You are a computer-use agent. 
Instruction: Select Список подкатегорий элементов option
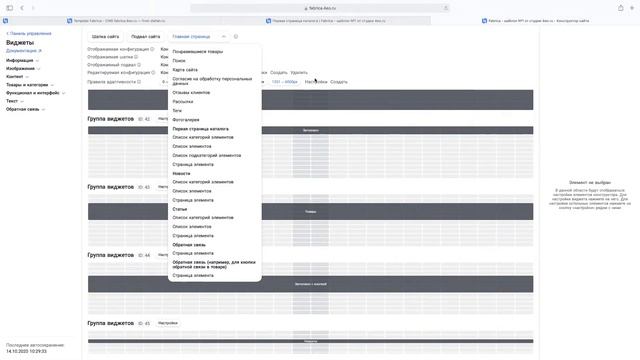point(207,155)
